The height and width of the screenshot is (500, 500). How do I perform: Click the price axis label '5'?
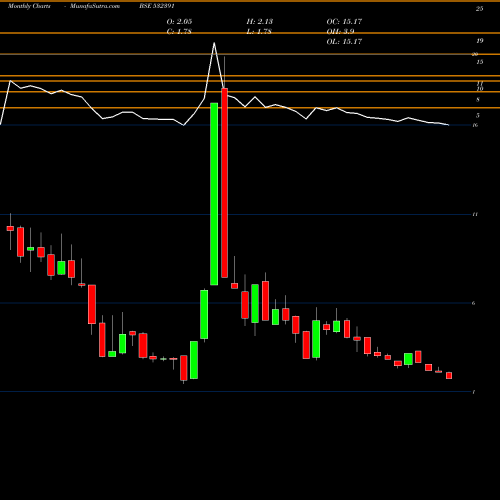pyautogui.click(x=478, y=115)
